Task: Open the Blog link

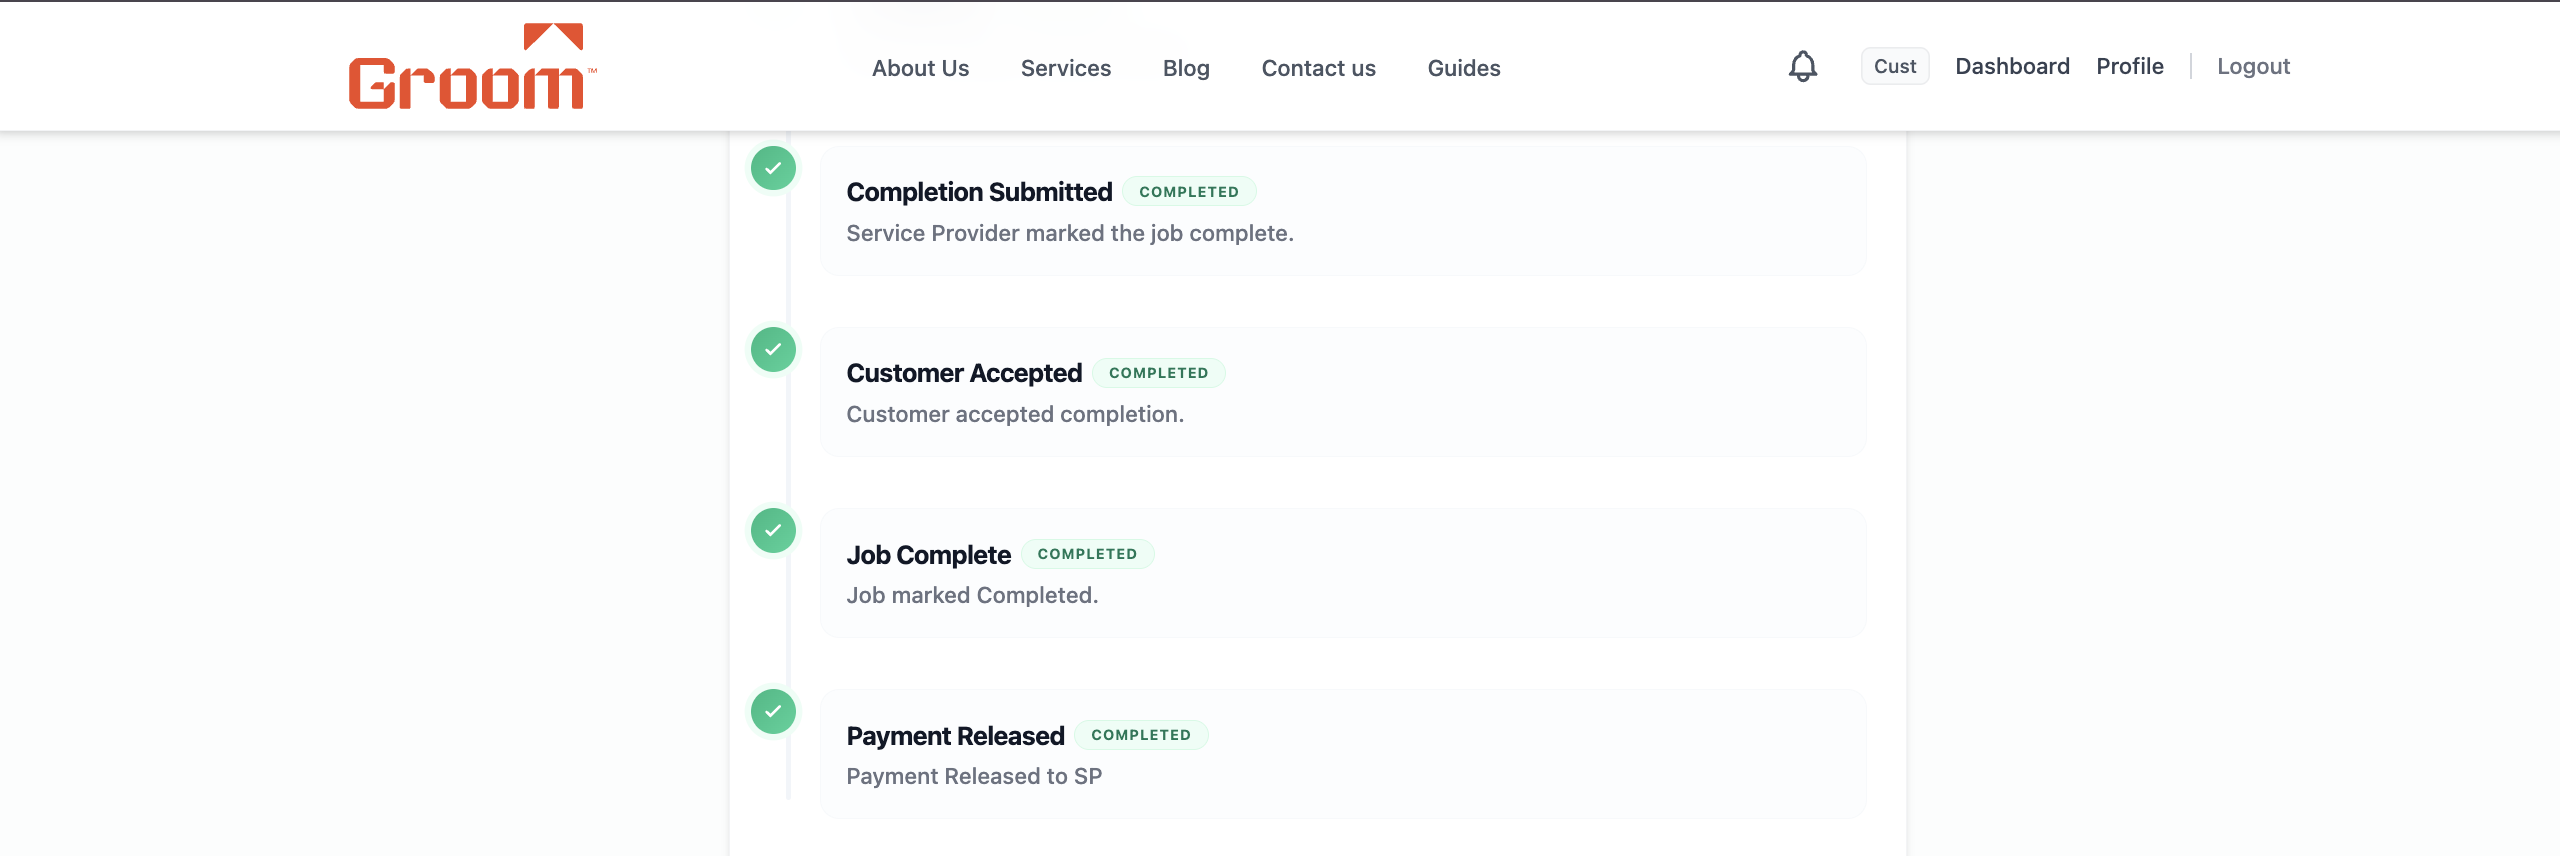Action: (x=1186, y=68)
